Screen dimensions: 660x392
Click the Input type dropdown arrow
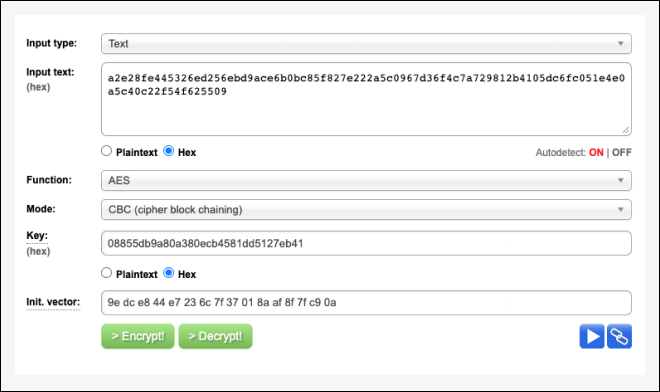(620, 44)
